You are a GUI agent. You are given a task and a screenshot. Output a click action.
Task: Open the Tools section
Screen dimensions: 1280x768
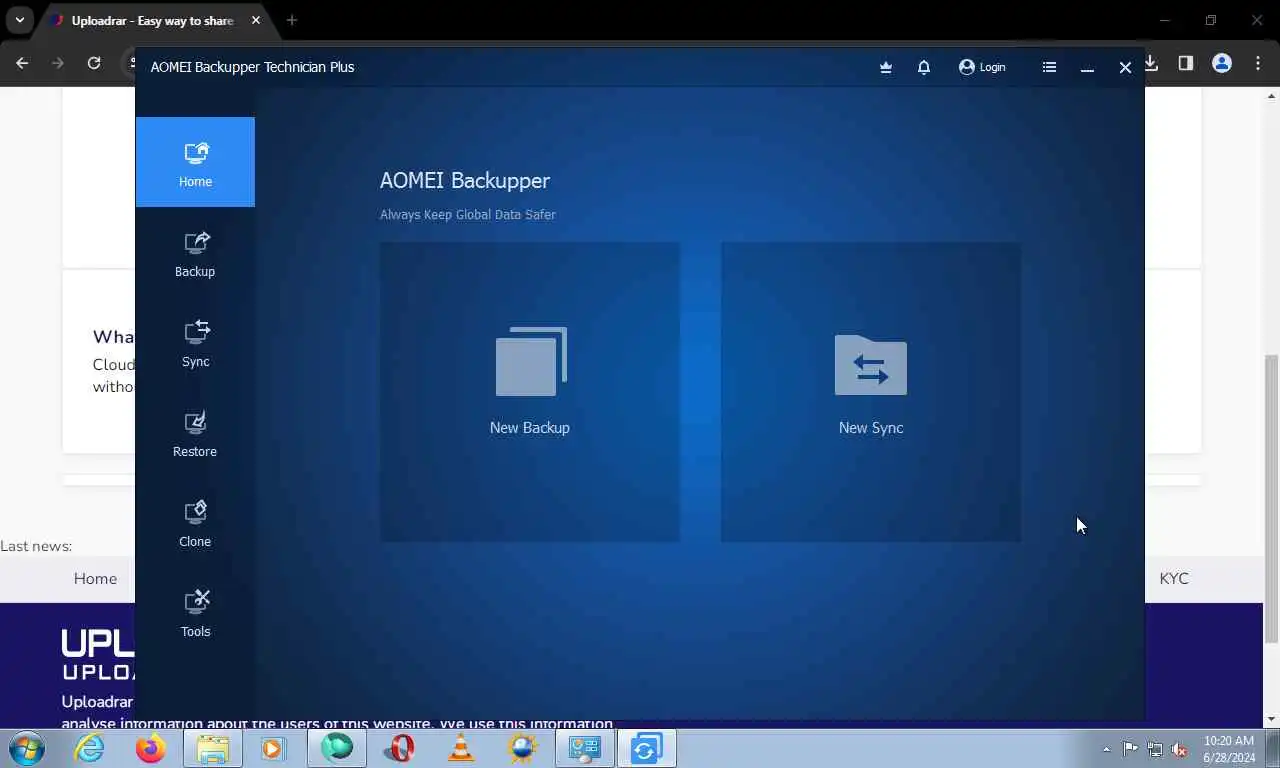195,614
